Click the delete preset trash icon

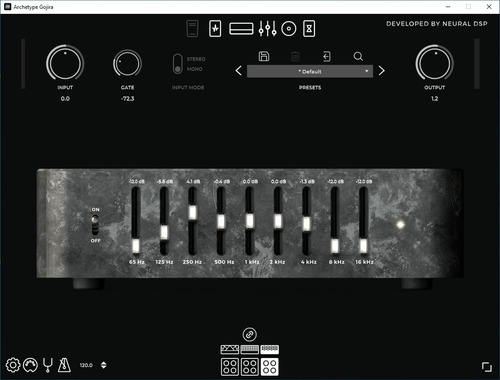click(x=295, y=56)
